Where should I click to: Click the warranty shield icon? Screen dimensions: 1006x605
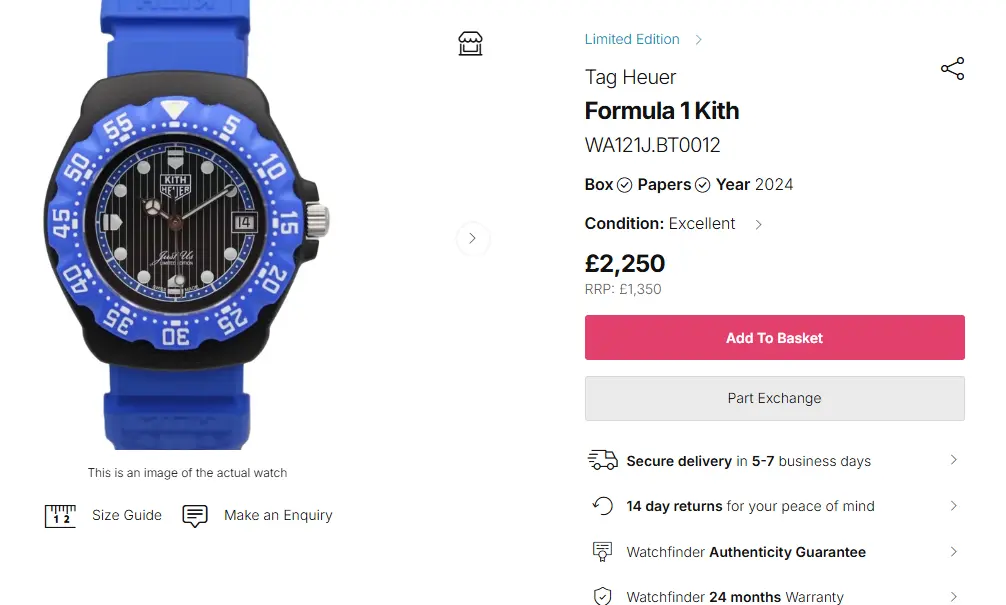tap(602, 597)
